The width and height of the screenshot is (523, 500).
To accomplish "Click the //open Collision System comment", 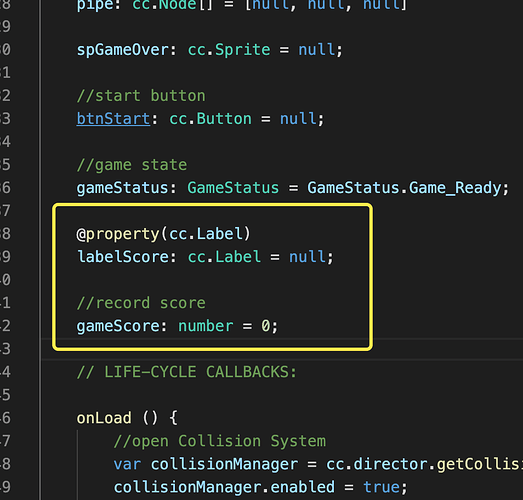I will [219, 441].
